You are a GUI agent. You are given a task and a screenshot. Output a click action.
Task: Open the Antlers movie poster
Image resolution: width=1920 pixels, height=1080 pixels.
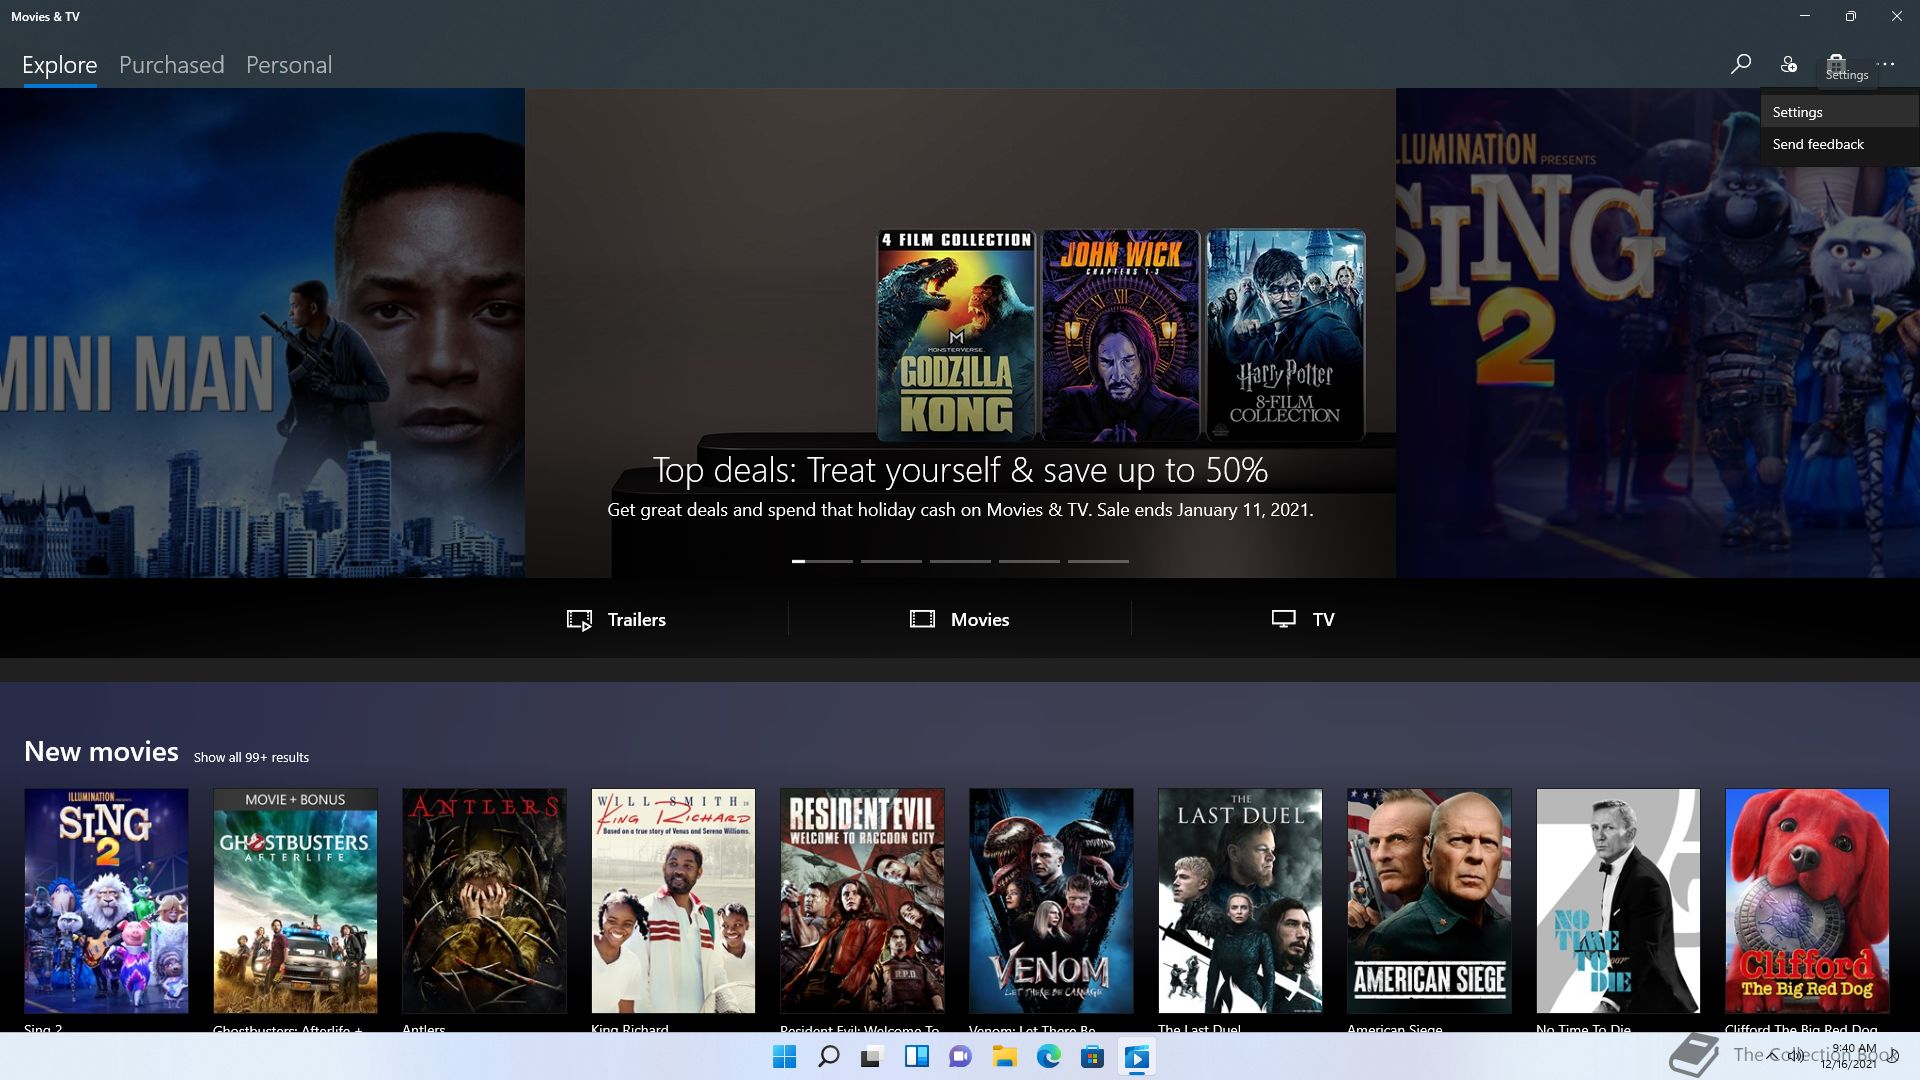pyautogui.click(x=484, y=901)
